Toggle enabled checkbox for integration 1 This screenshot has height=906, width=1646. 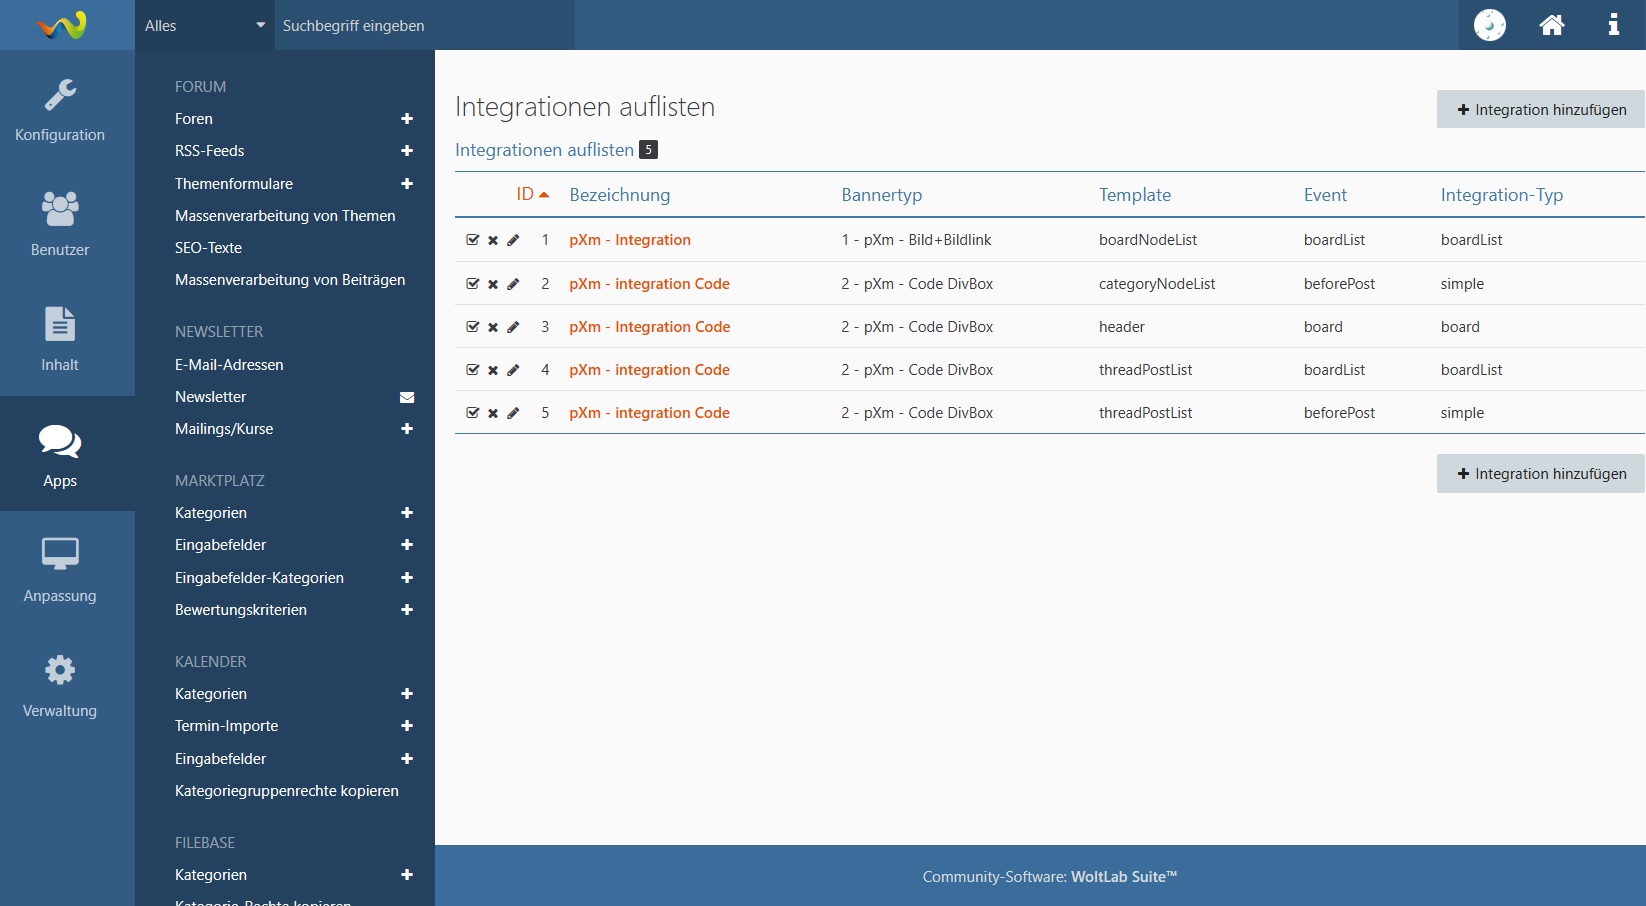click(473, 240)
